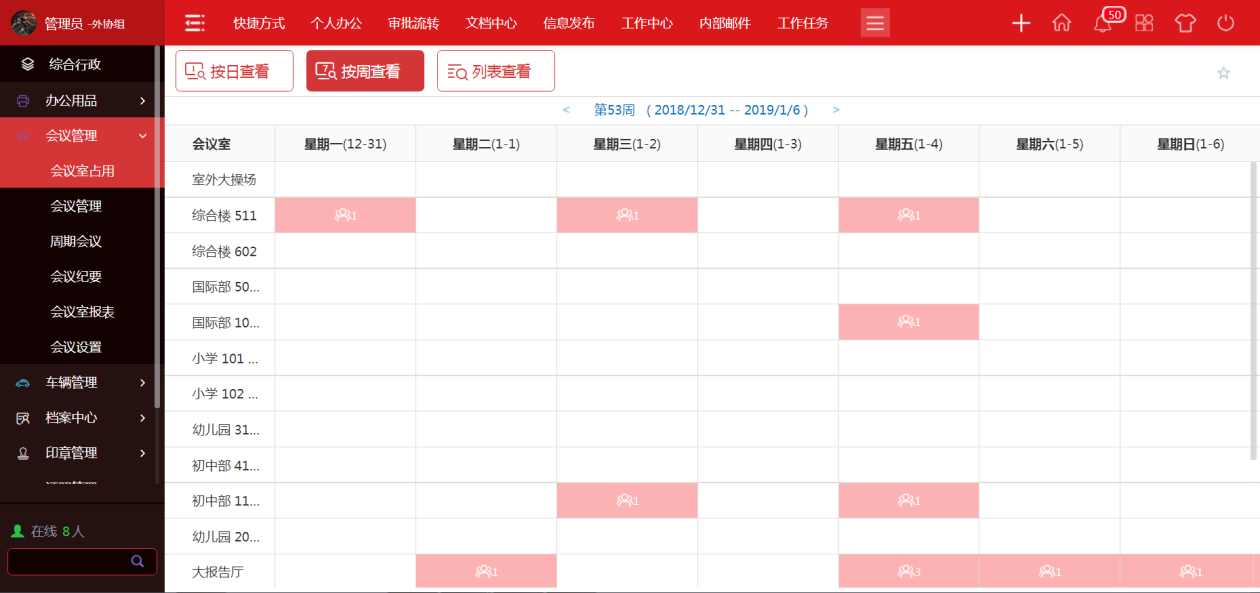The height and width of the screenshot is (593, 1260).
Task: Favorite this page with star icon
Action: (x=1223, y=72)
